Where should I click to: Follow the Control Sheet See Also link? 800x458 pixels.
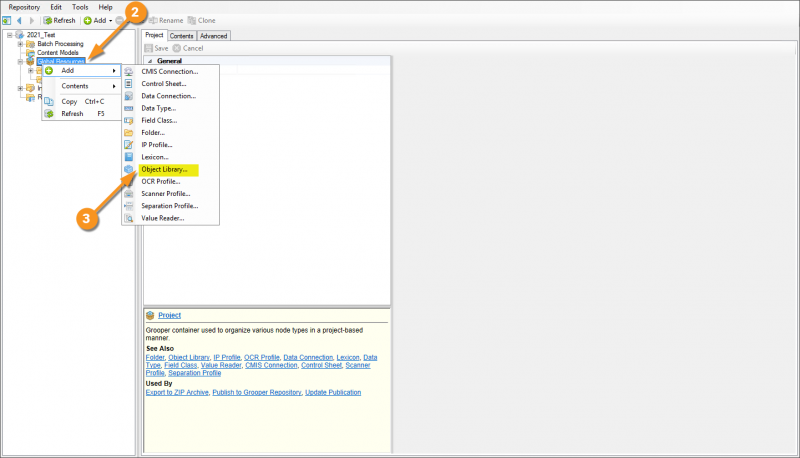321,365
